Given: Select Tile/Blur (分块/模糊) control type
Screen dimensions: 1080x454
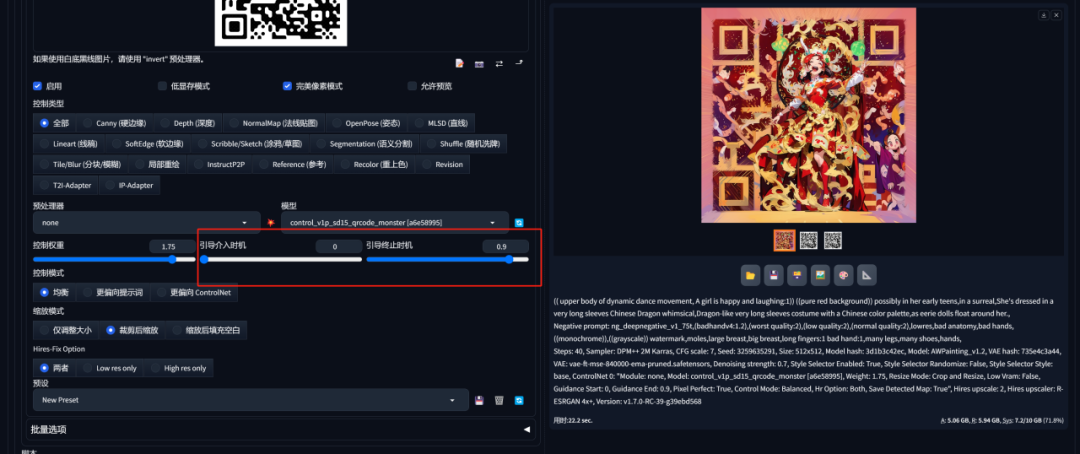Looking at the screenshot, I should [81, 165].
